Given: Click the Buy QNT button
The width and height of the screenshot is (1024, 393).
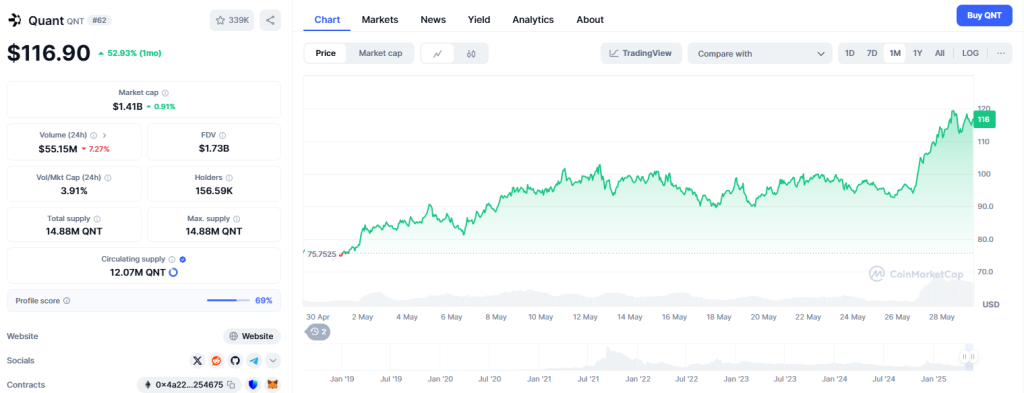Looking at the screenshot, I should point(984,15).
